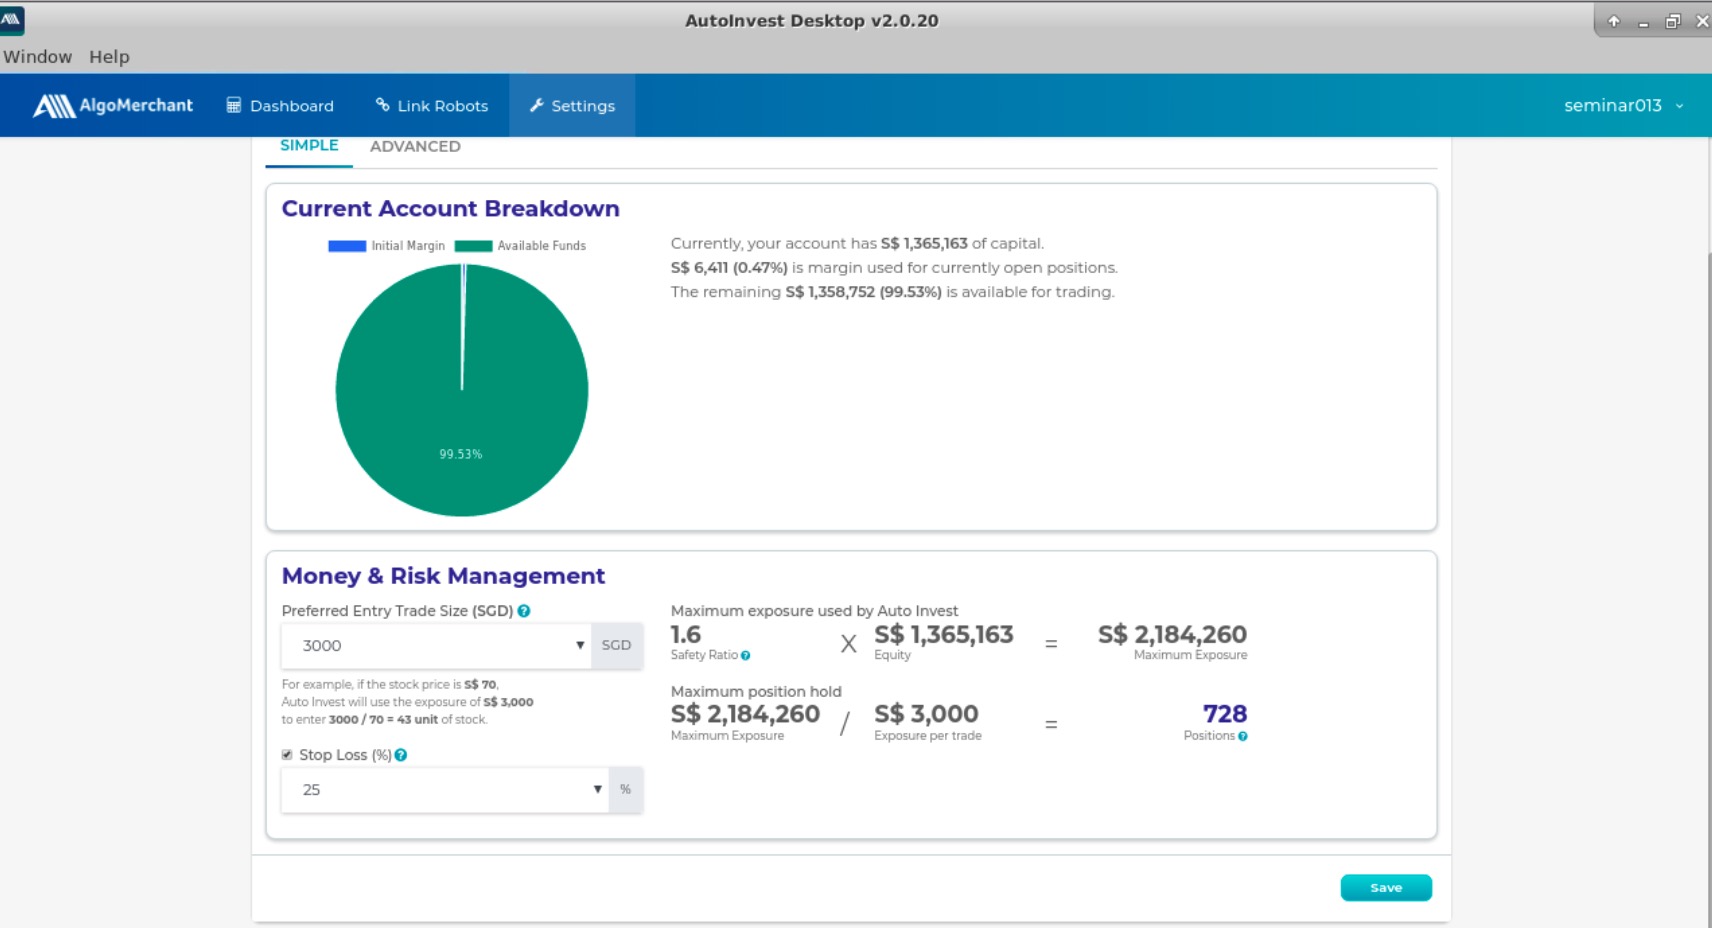Open the Window menu
The image size is (1712, 928).
point(38,57)
